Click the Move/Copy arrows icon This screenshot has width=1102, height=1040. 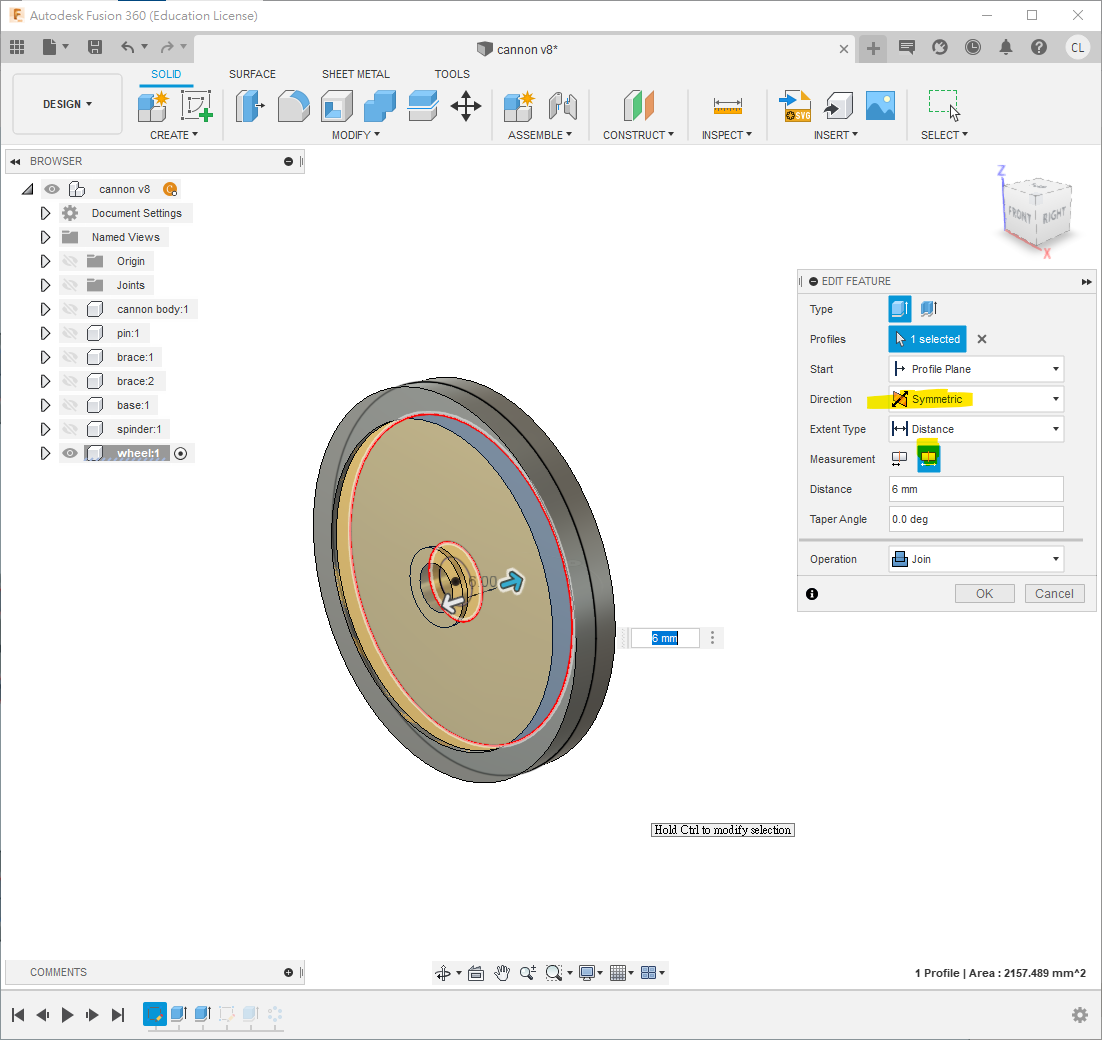pos(466,105)
